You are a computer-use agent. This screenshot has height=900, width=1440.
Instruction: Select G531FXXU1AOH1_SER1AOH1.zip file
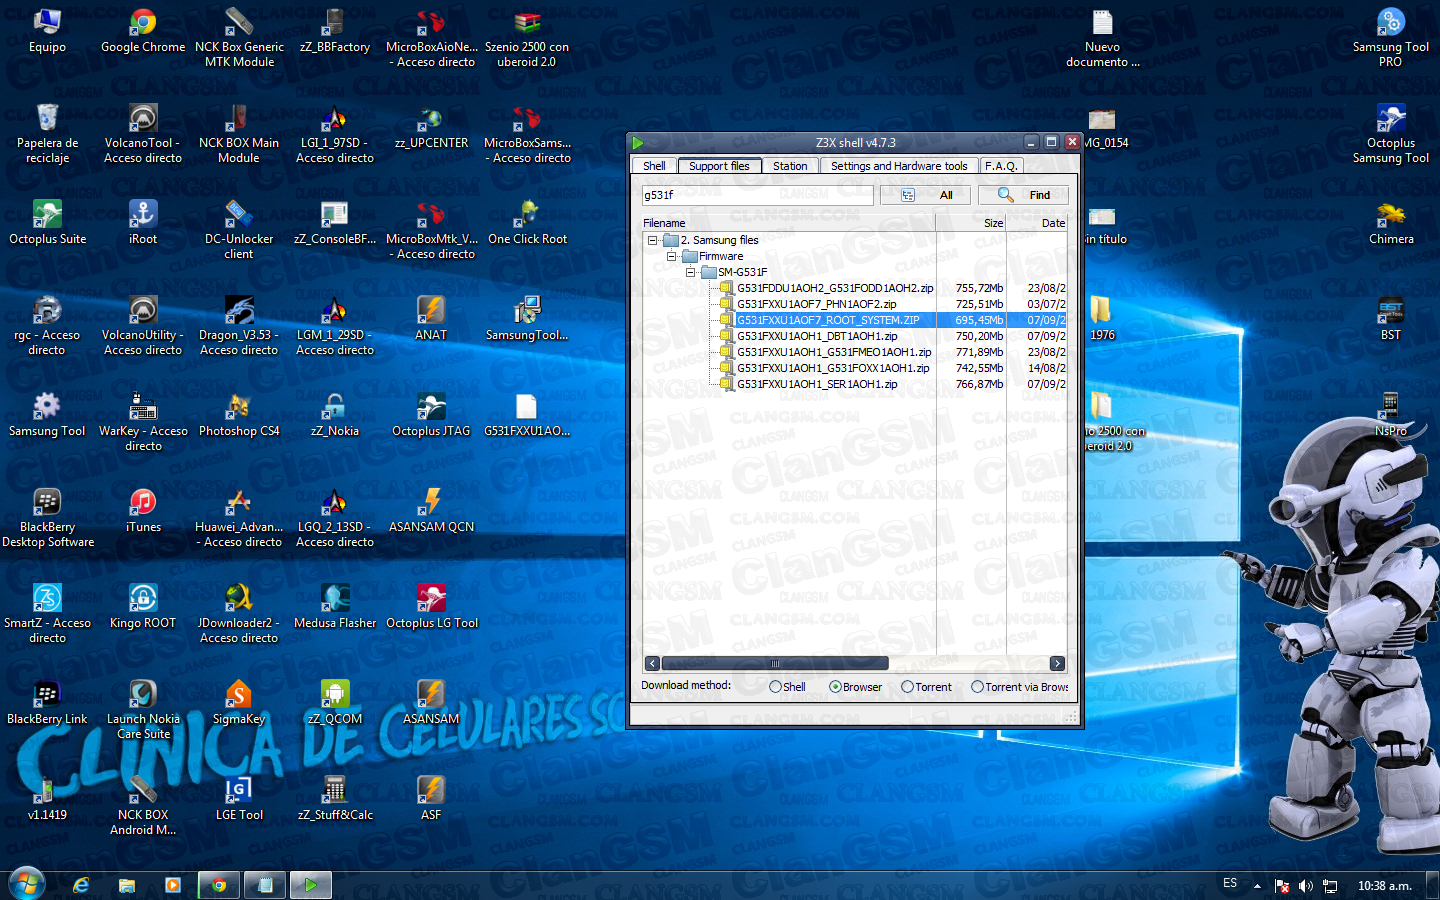[x=817, y=384]
